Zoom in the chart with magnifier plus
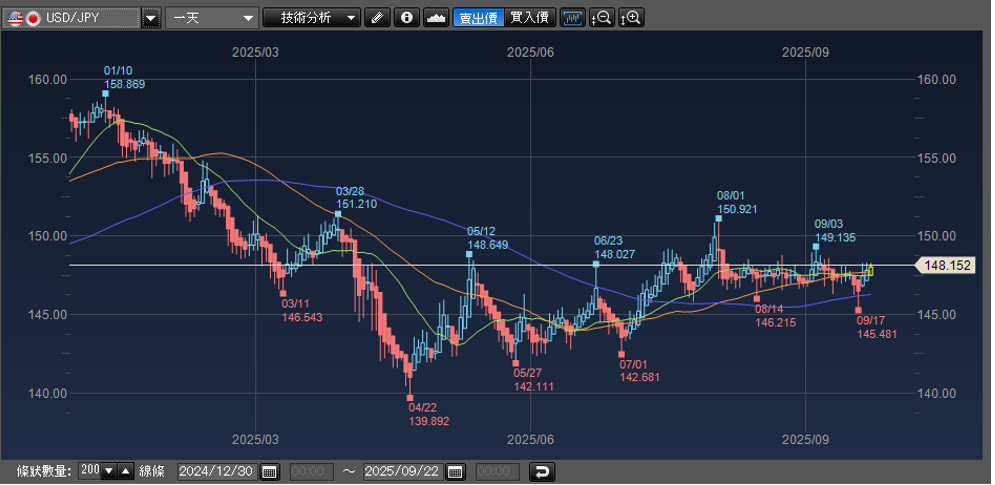Viewport: 995px width, 485px height. (x=632, y=18)
